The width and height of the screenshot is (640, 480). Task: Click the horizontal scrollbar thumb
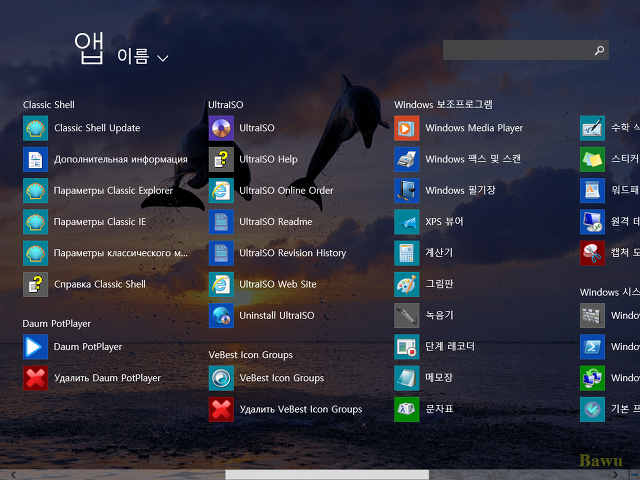point(327,475)
